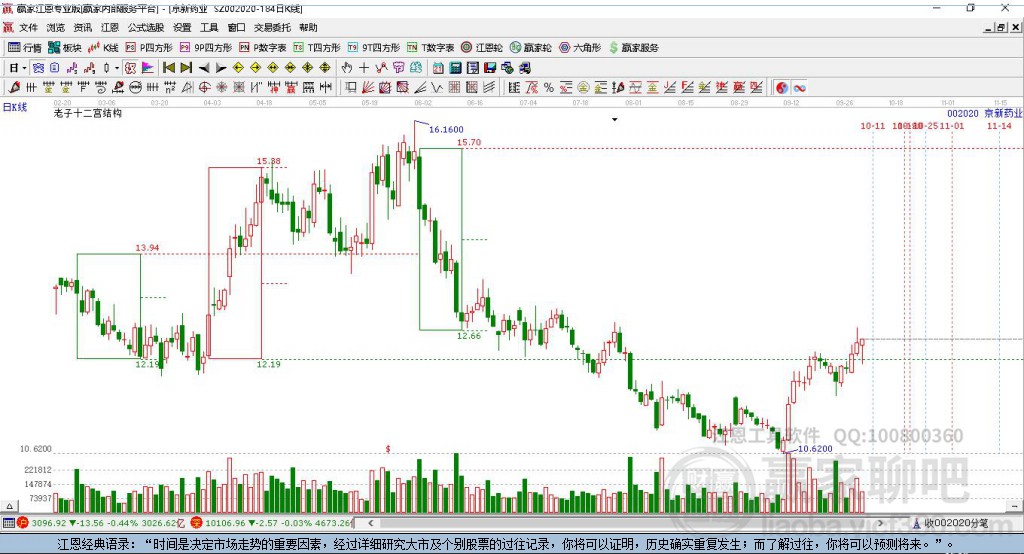Open the calculator icon in toolbar
Image resolution: width=1024 pixels, height=554 pixels.
pyautogui.click(x=456, y=68)
